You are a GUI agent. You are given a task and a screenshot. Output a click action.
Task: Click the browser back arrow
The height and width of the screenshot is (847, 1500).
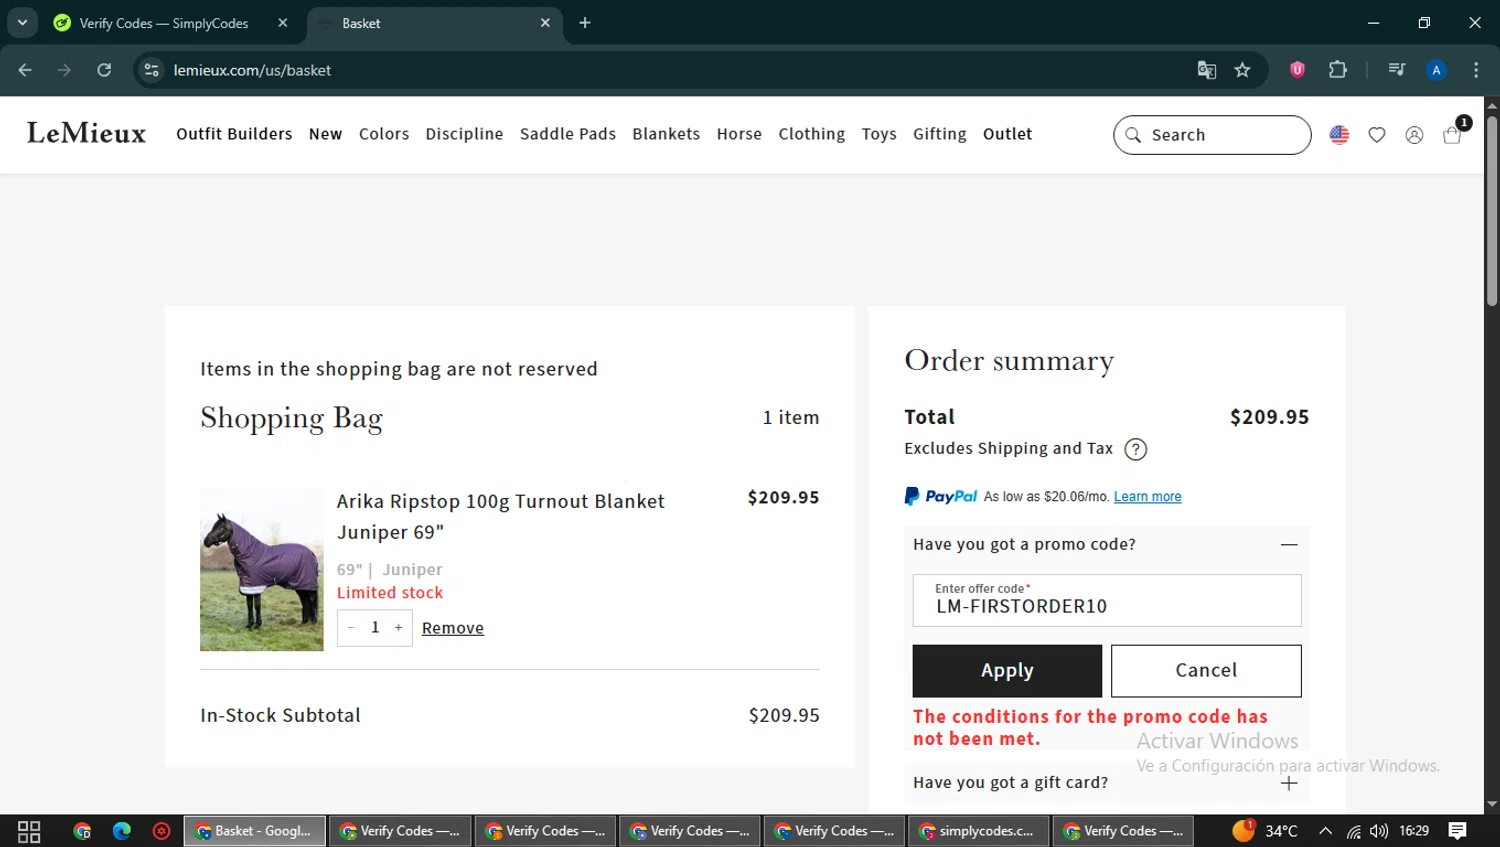(x=25, y=70)
